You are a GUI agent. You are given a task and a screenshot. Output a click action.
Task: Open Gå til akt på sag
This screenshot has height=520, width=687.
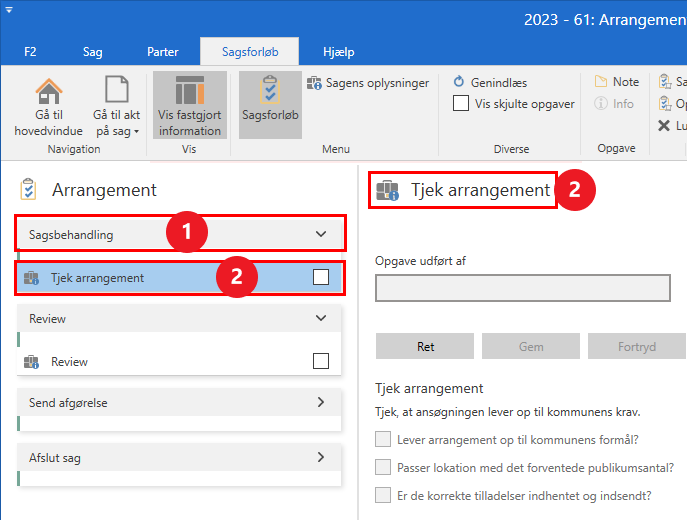coord(116,105)
